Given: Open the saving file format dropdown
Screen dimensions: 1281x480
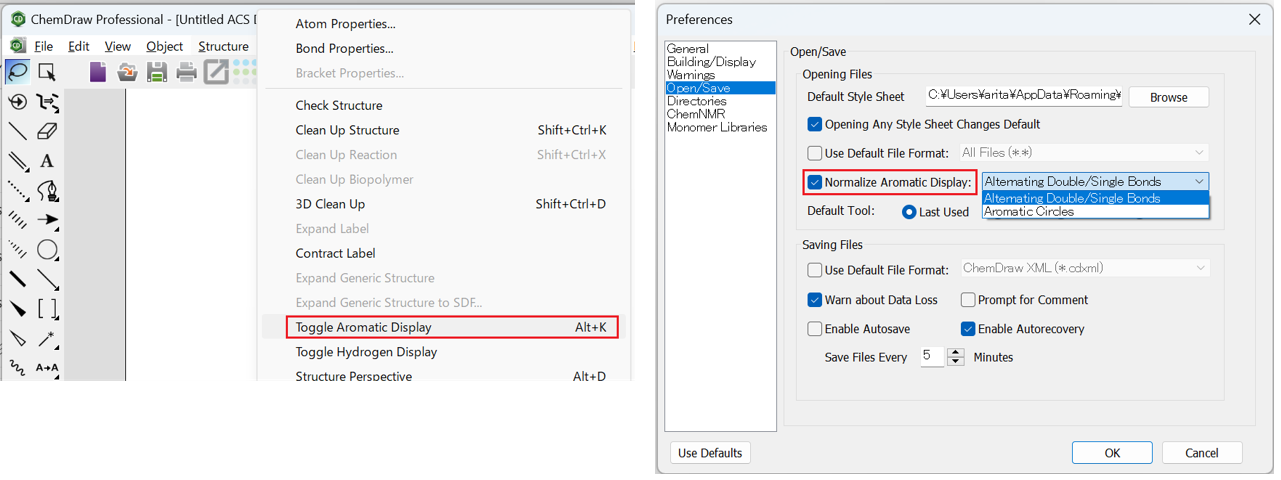Looking at the screenshot, I should 1198,268.
